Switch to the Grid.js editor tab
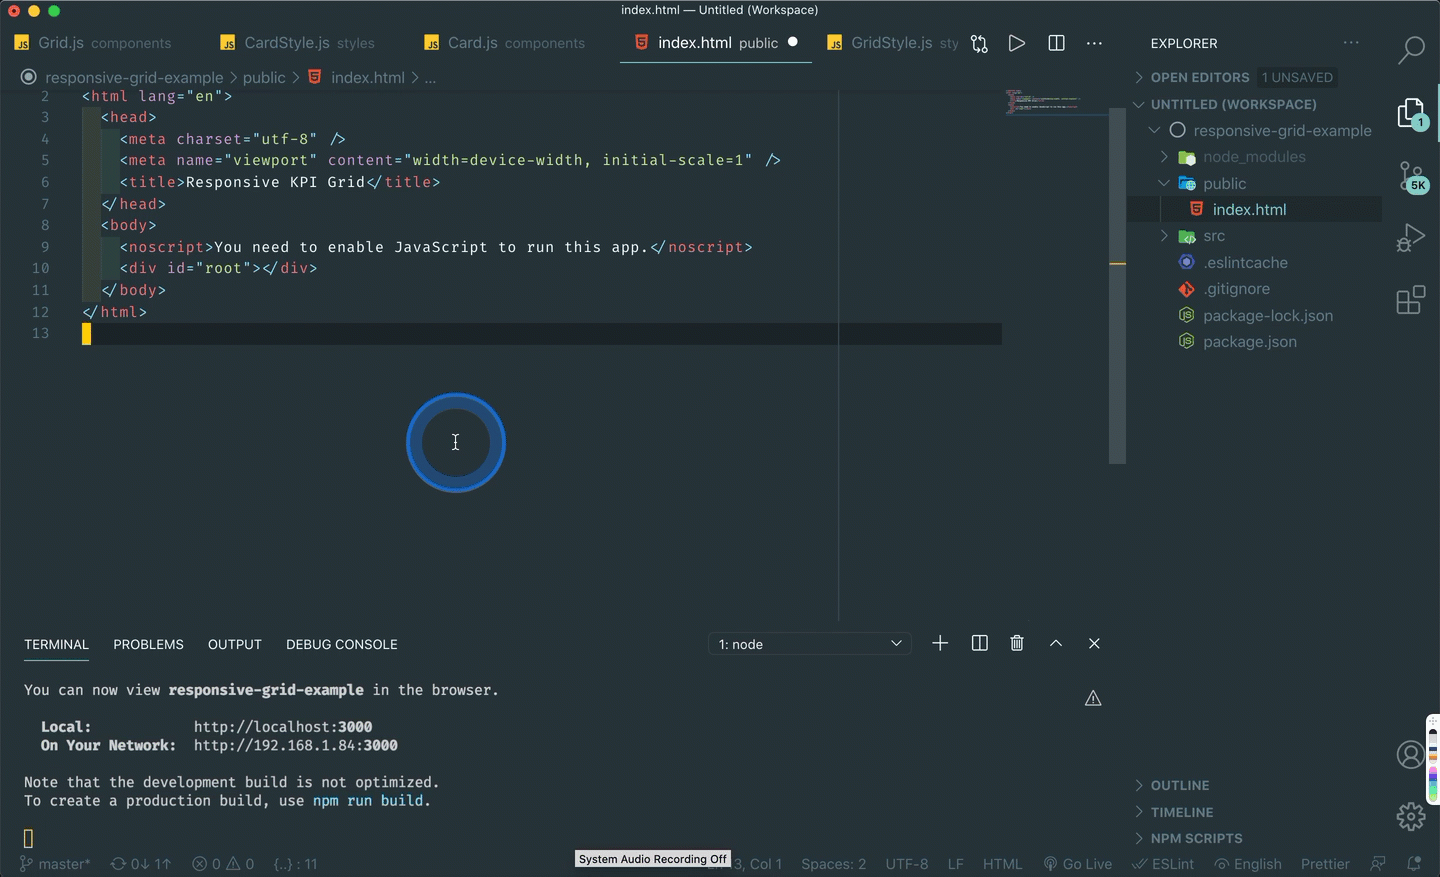Viewport: 1440px width, 877px height. [93, 43]
